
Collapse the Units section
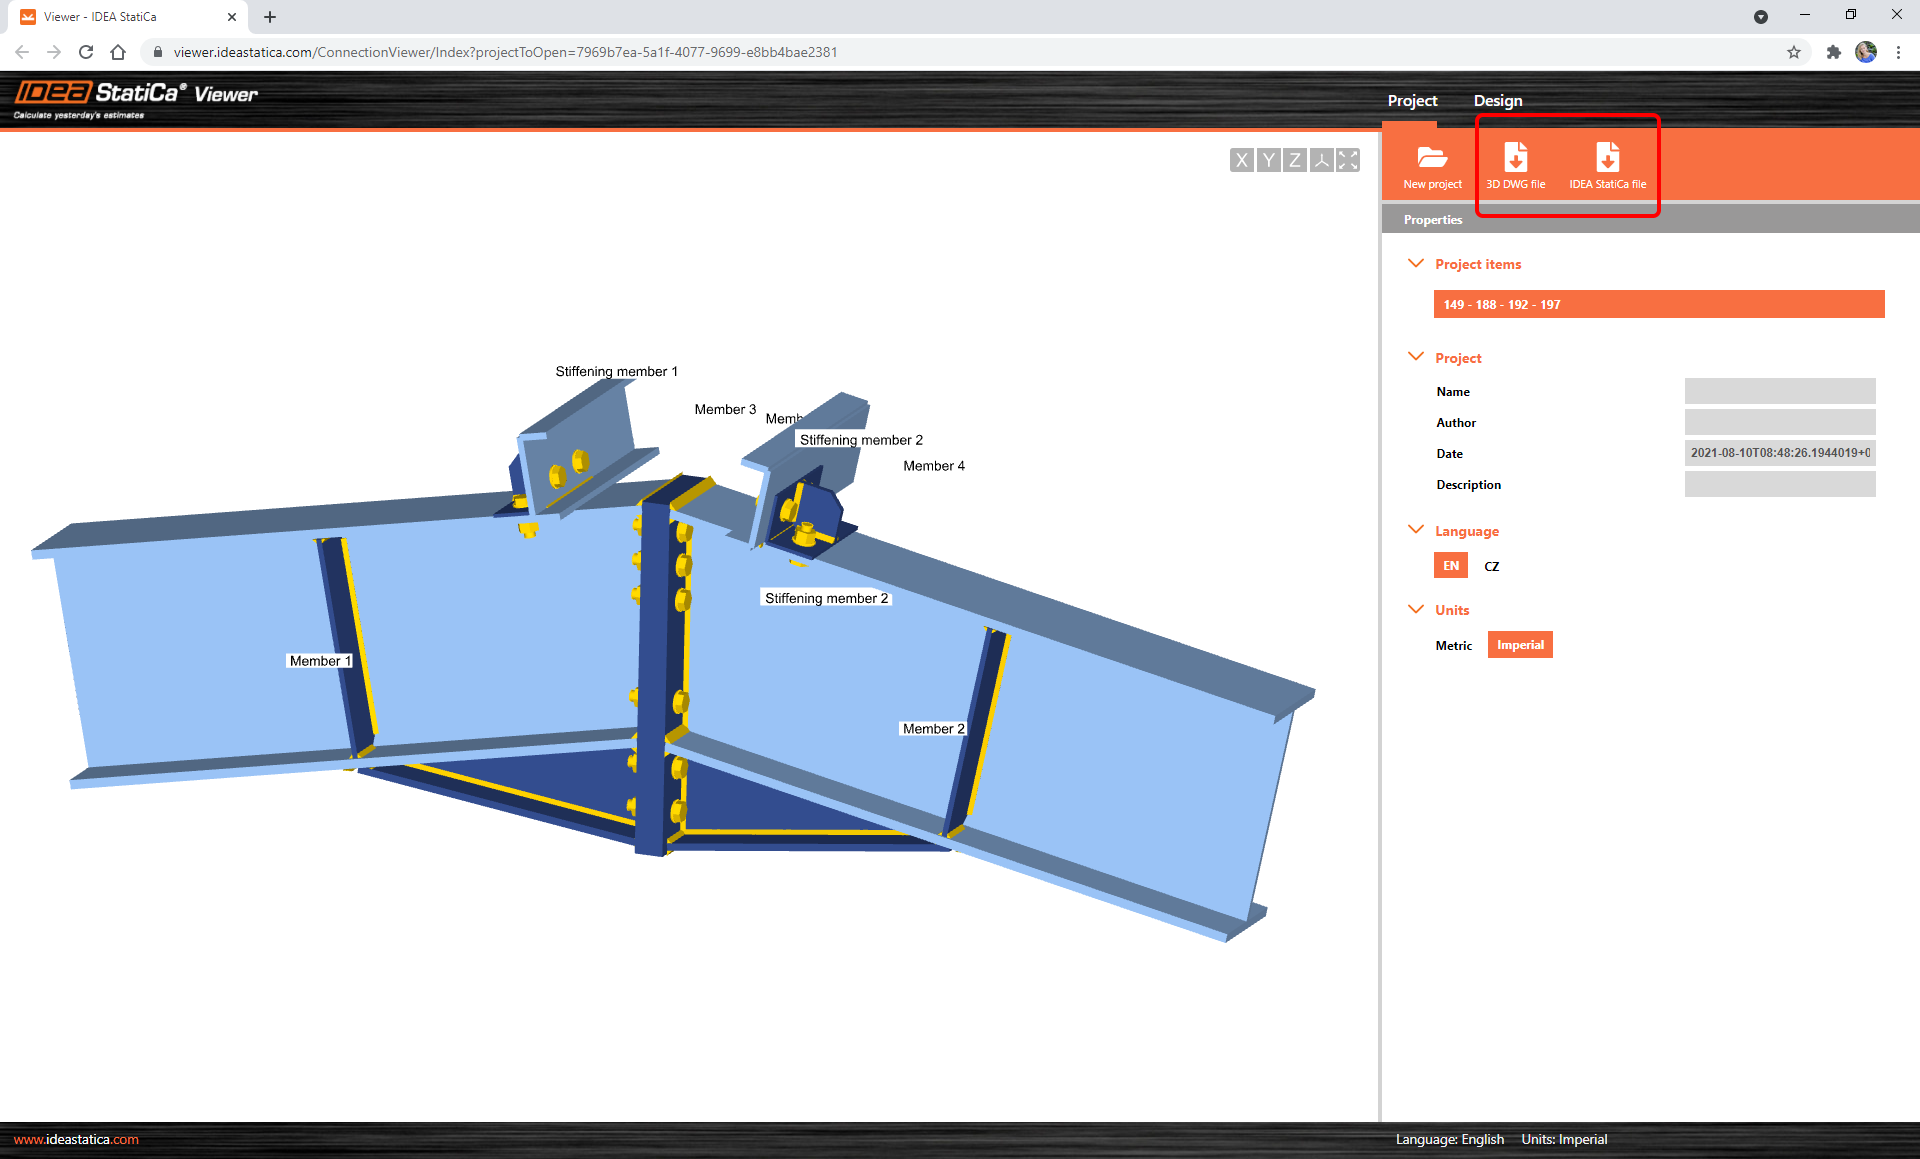coord(1416,609)
